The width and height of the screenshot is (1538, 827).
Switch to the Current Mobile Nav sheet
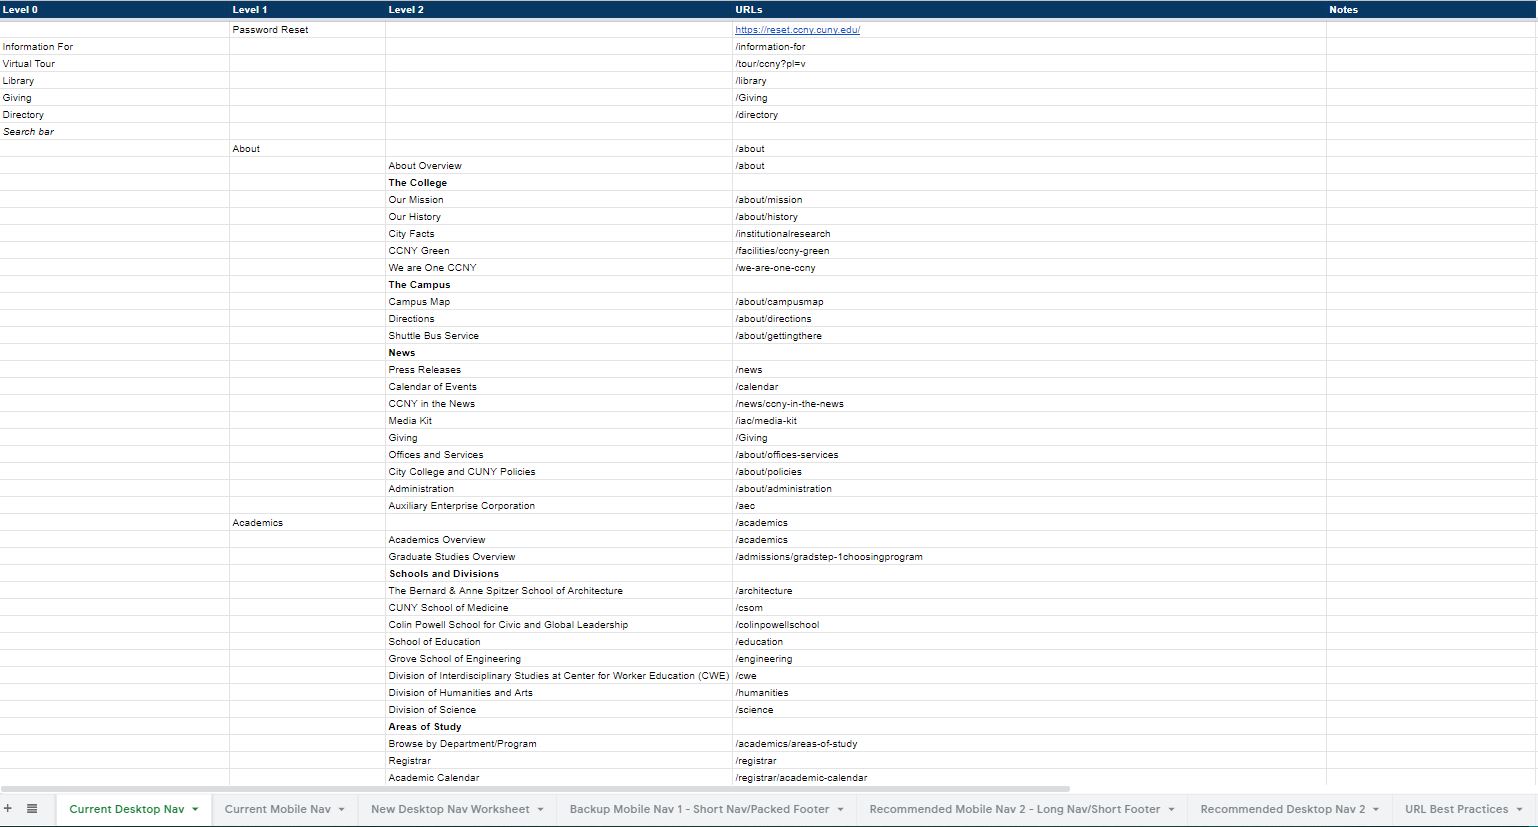coord(277,810)
